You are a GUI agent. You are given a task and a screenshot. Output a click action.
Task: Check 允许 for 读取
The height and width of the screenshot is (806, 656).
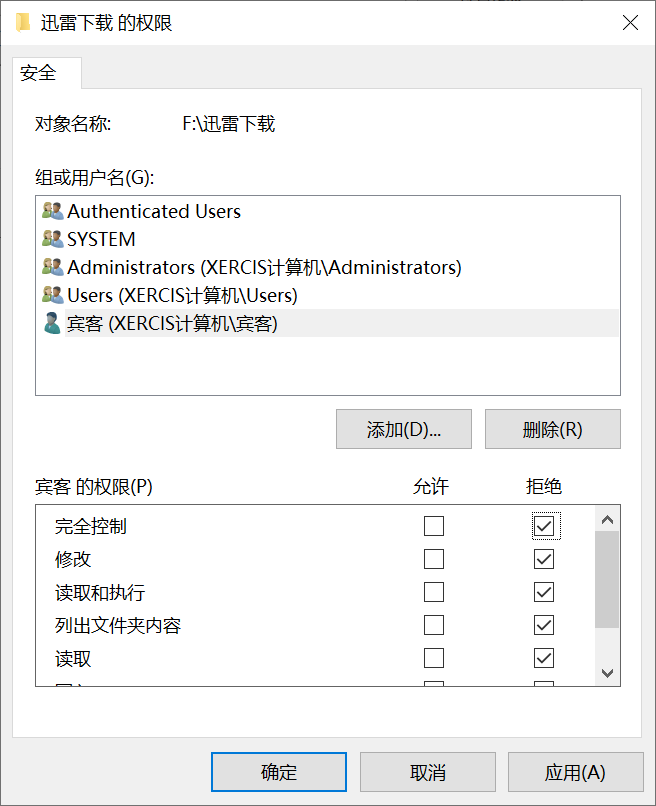coord(434,657)
